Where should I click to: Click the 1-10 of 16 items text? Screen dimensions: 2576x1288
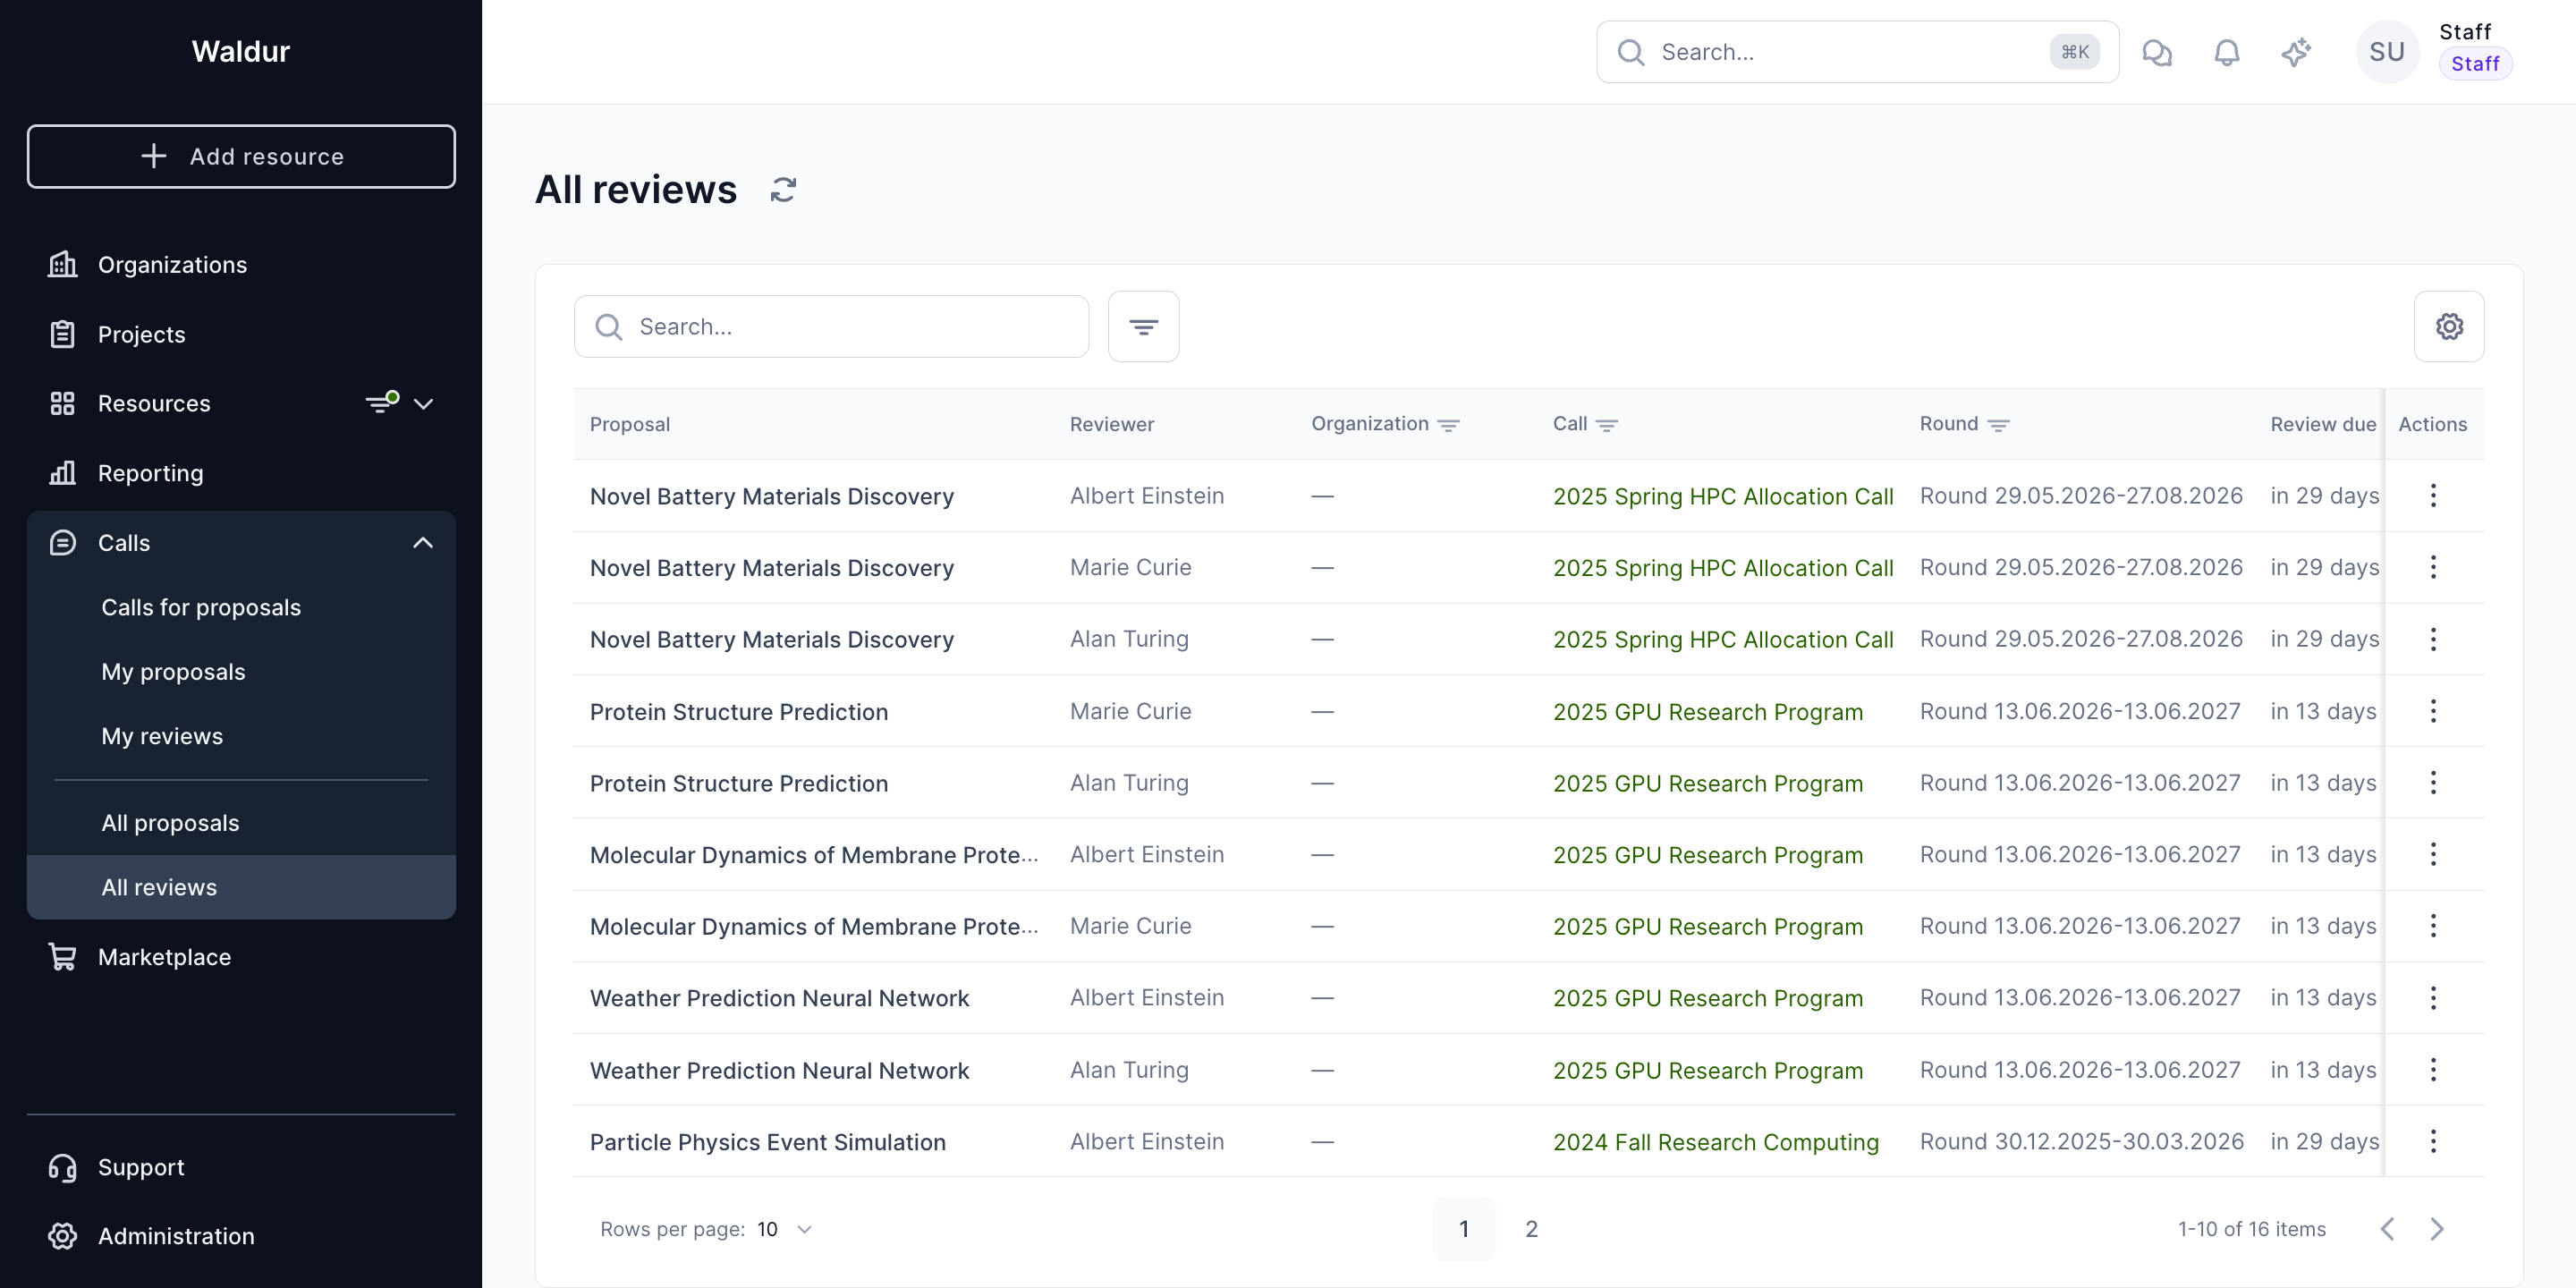pos(2251,1229)
